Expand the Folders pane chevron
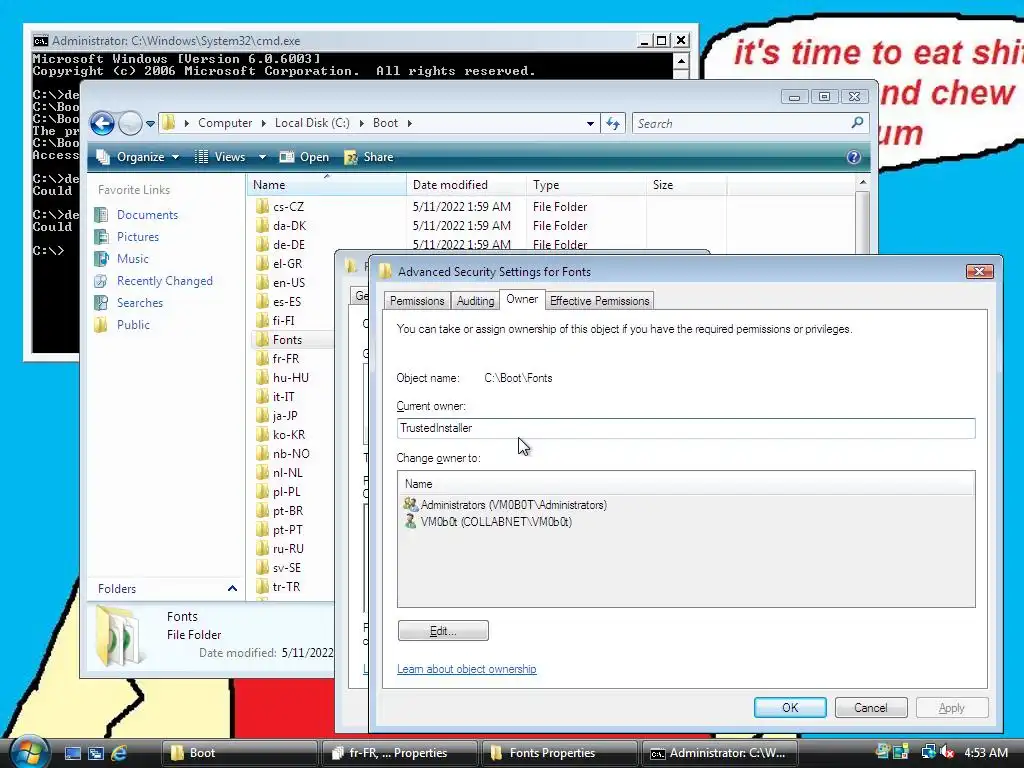 coord(232,588)
